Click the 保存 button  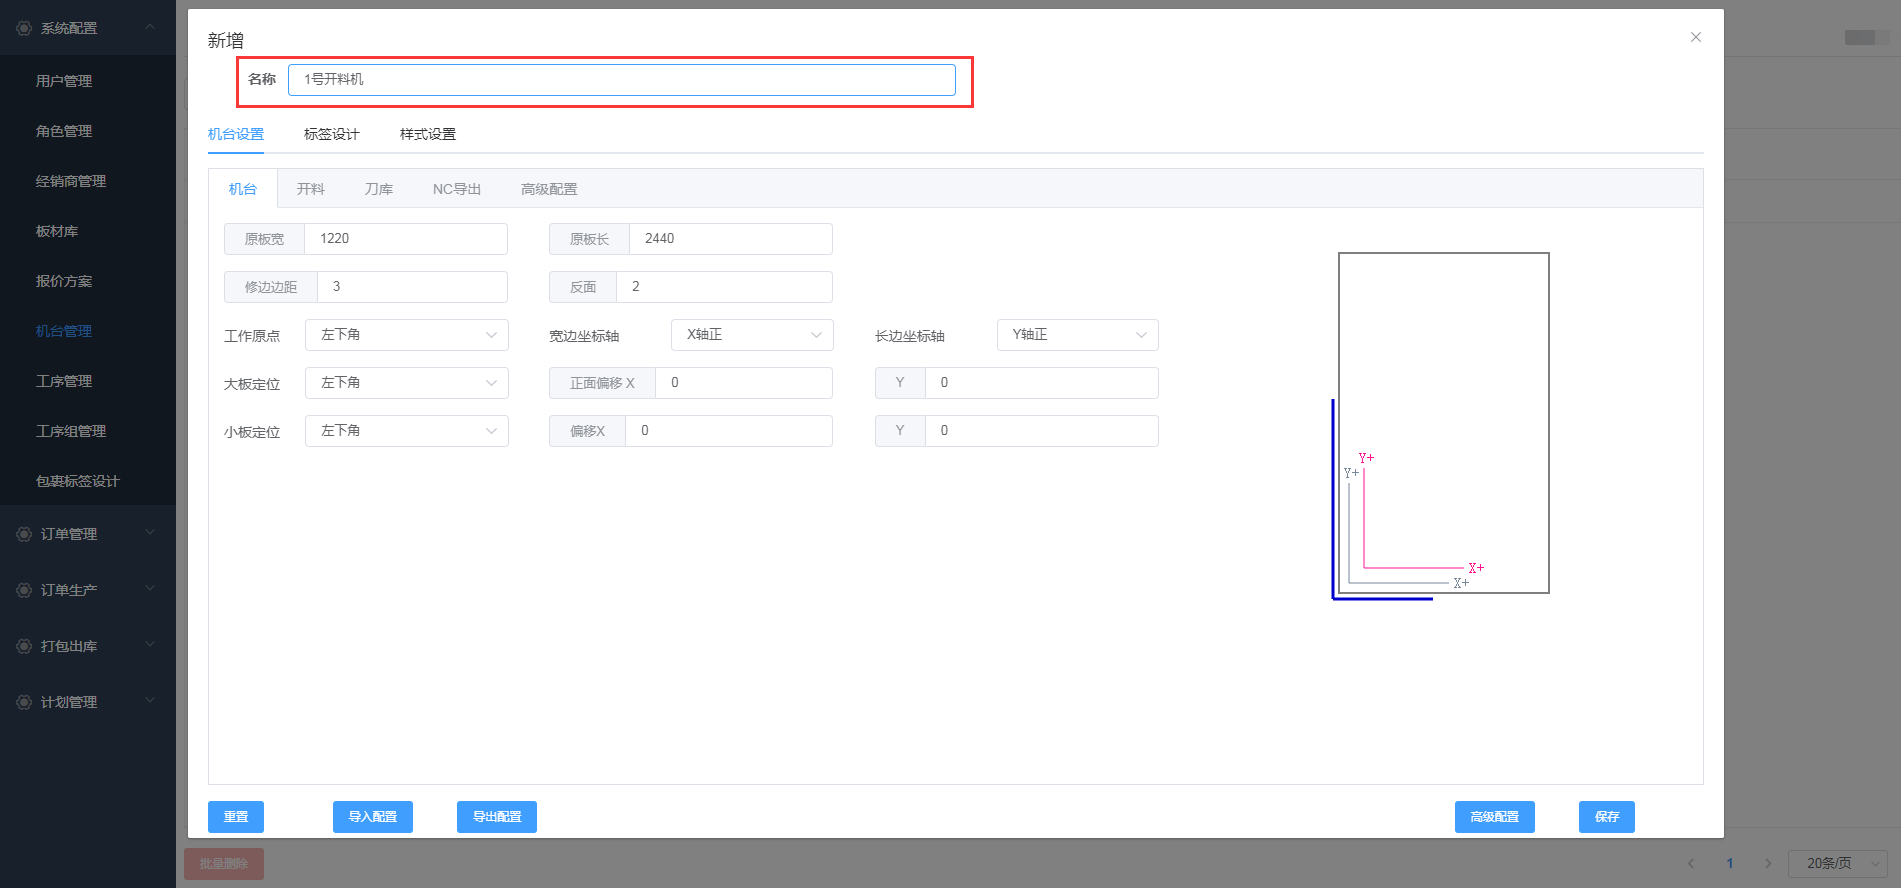click(1606, 817)
